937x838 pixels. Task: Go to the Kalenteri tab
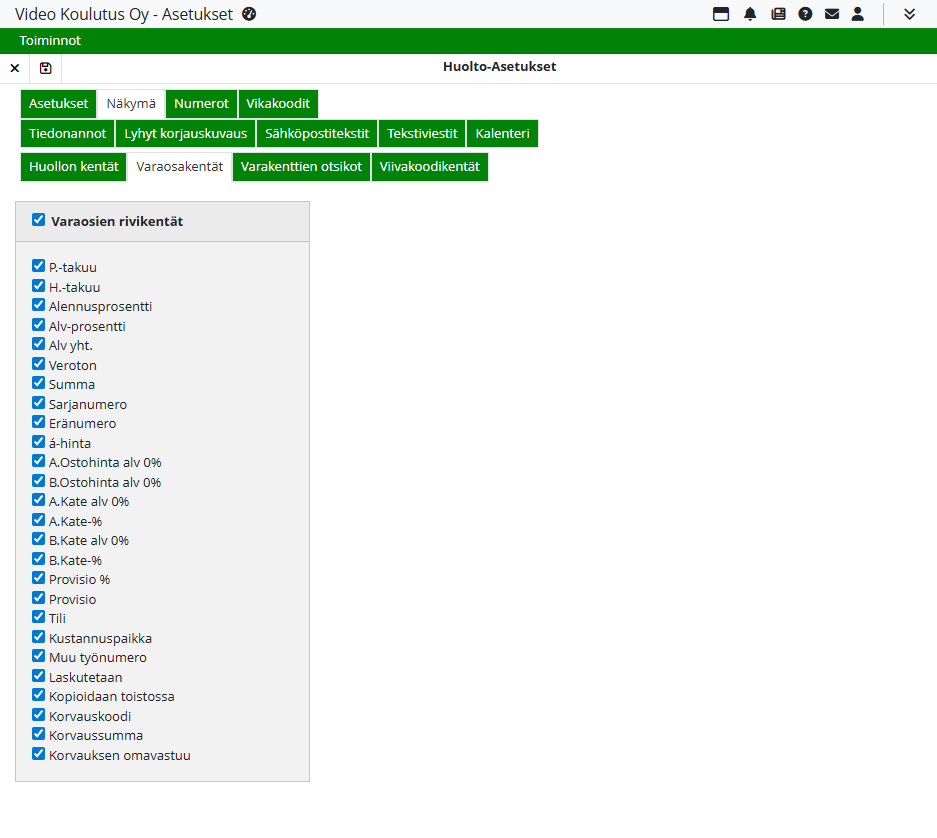click(502, 134)
